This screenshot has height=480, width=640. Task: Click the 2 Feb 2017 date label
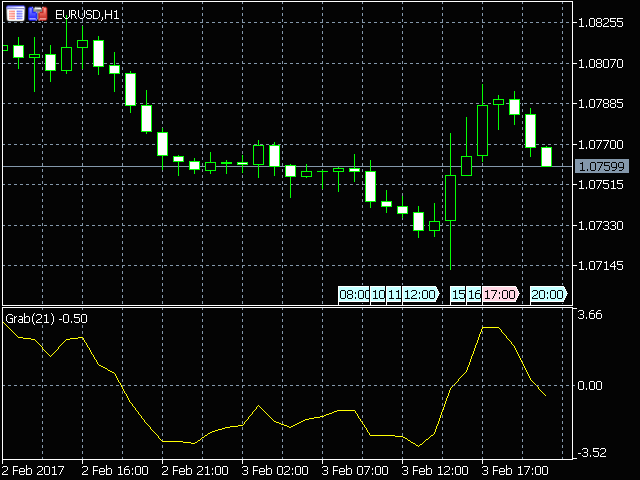[33, 471]
